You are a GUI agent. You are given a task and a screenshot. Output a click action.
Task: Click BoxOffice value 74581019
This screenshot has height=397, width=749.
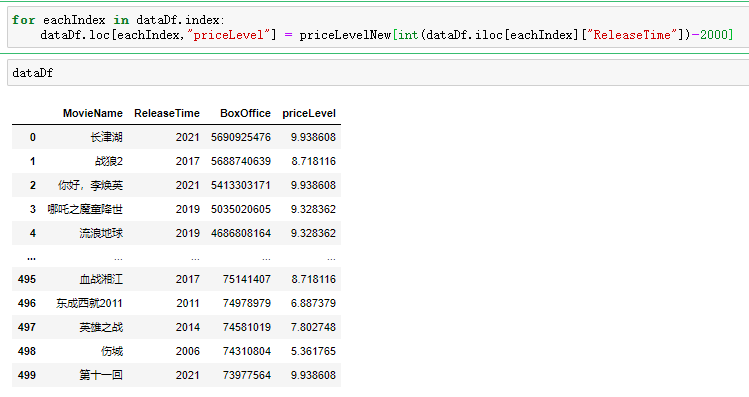pos(246,327)
